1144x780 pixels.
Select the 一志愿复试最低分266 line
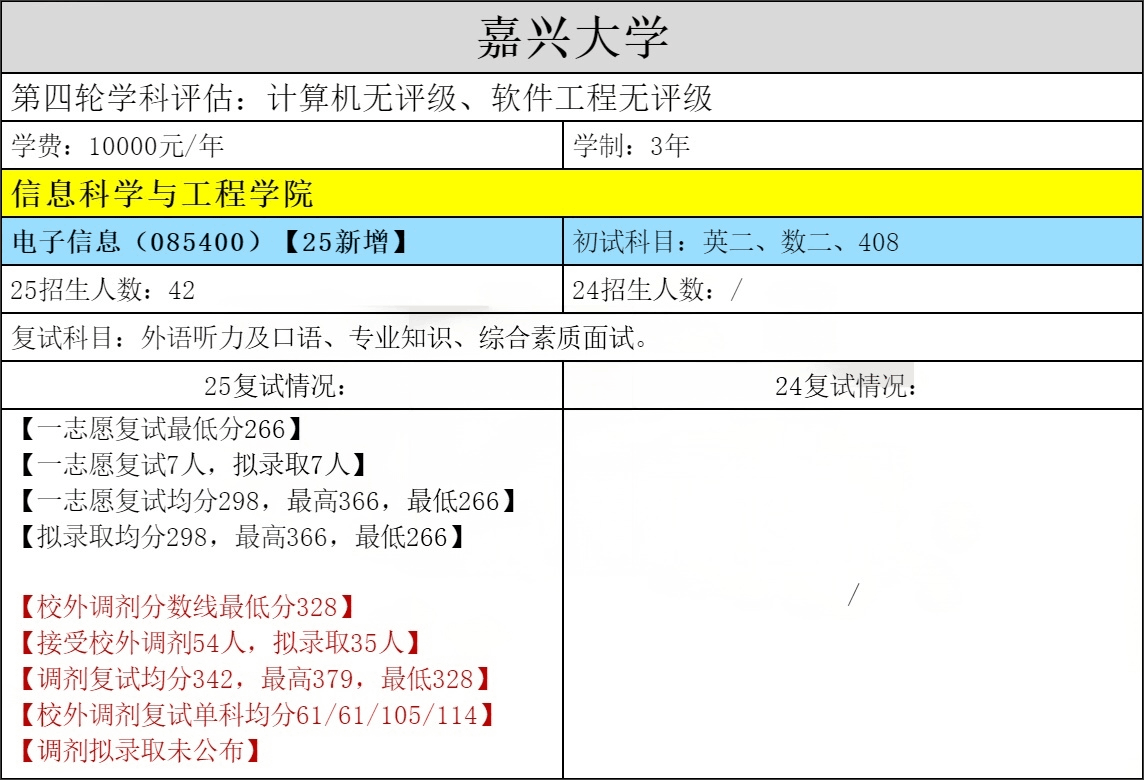(x=160, y=431)
